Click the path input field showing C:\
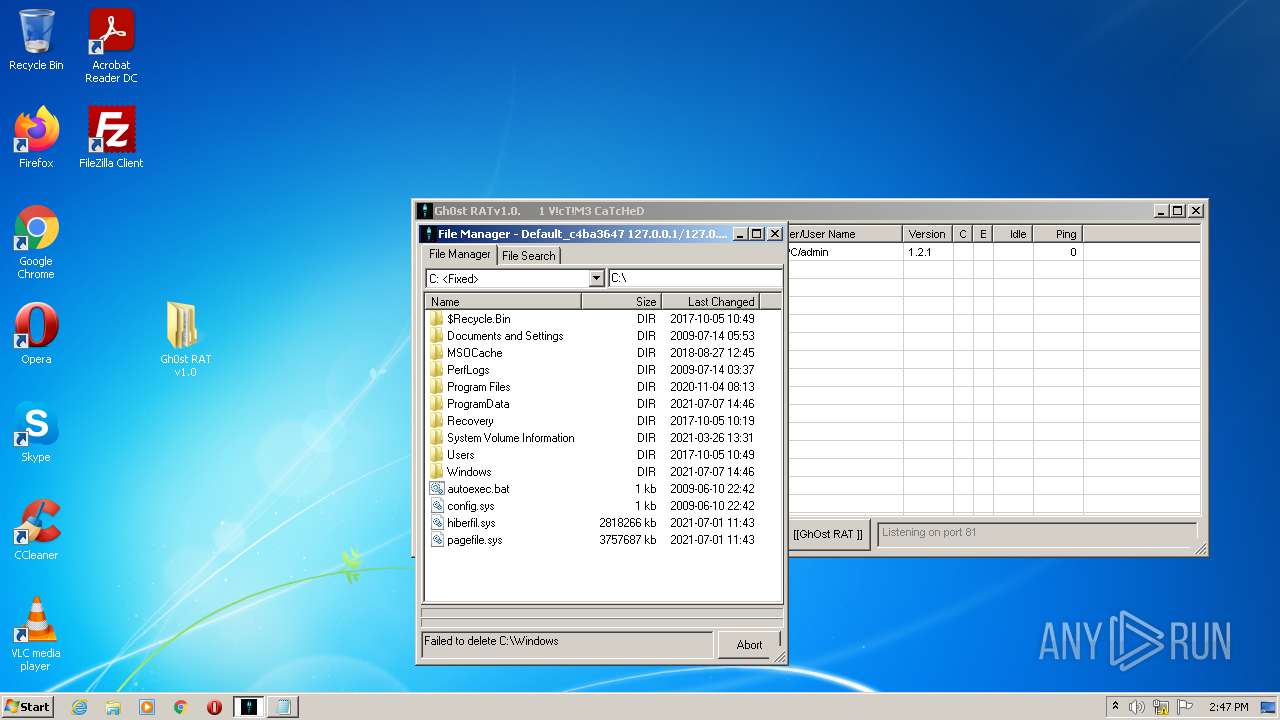 (x=695, y=278)
